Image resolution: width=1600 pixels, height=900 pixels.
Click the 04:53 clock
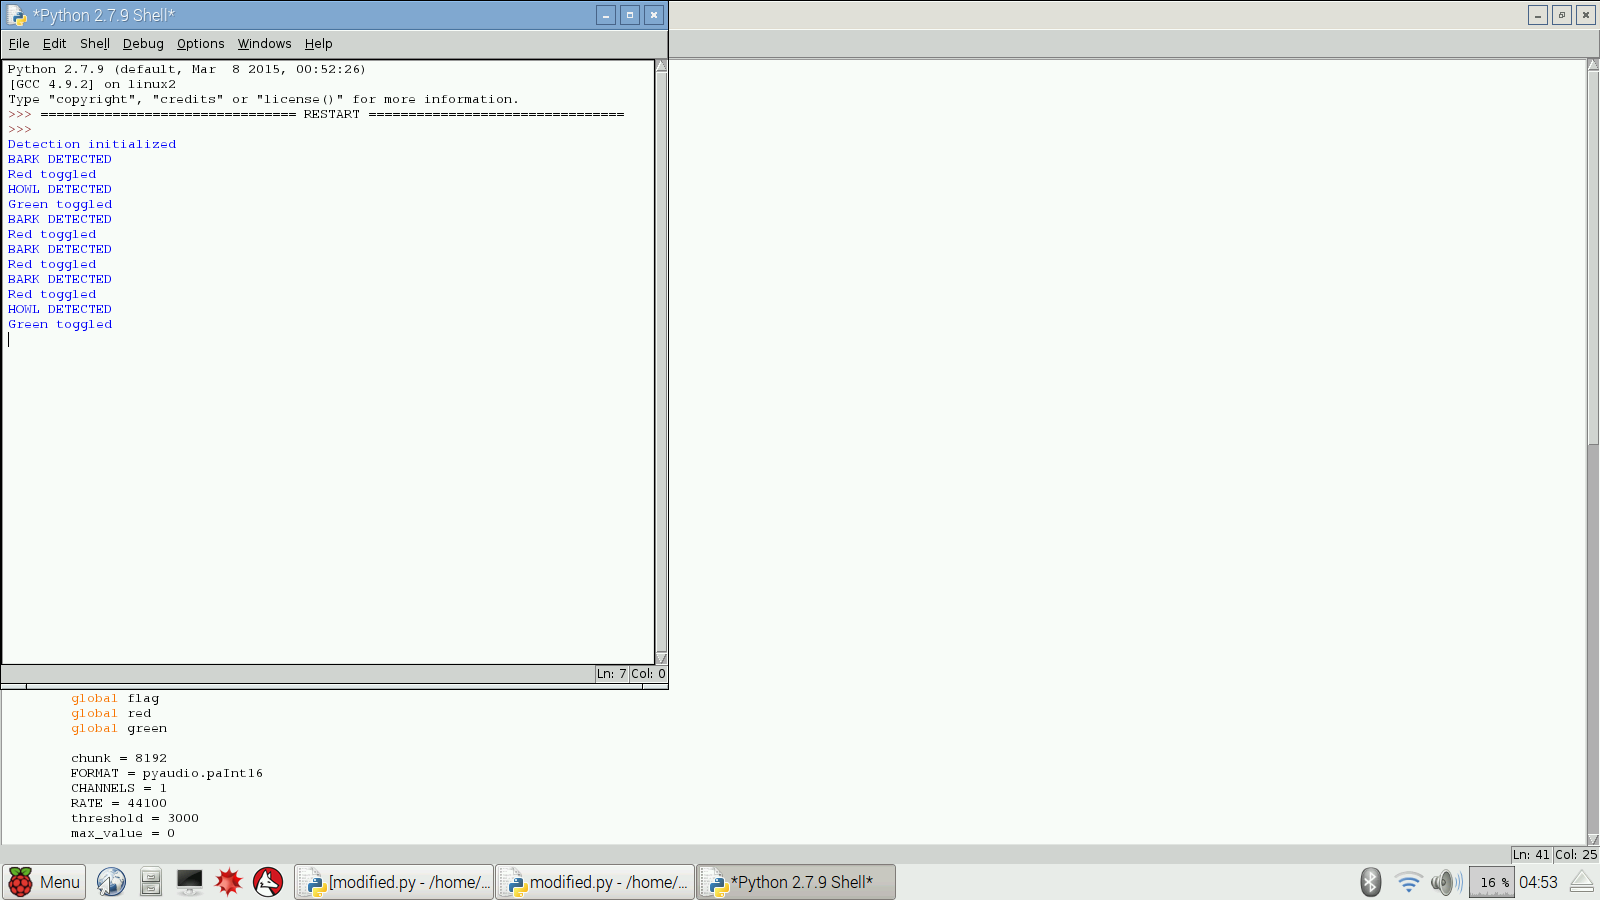point(1538,882)
